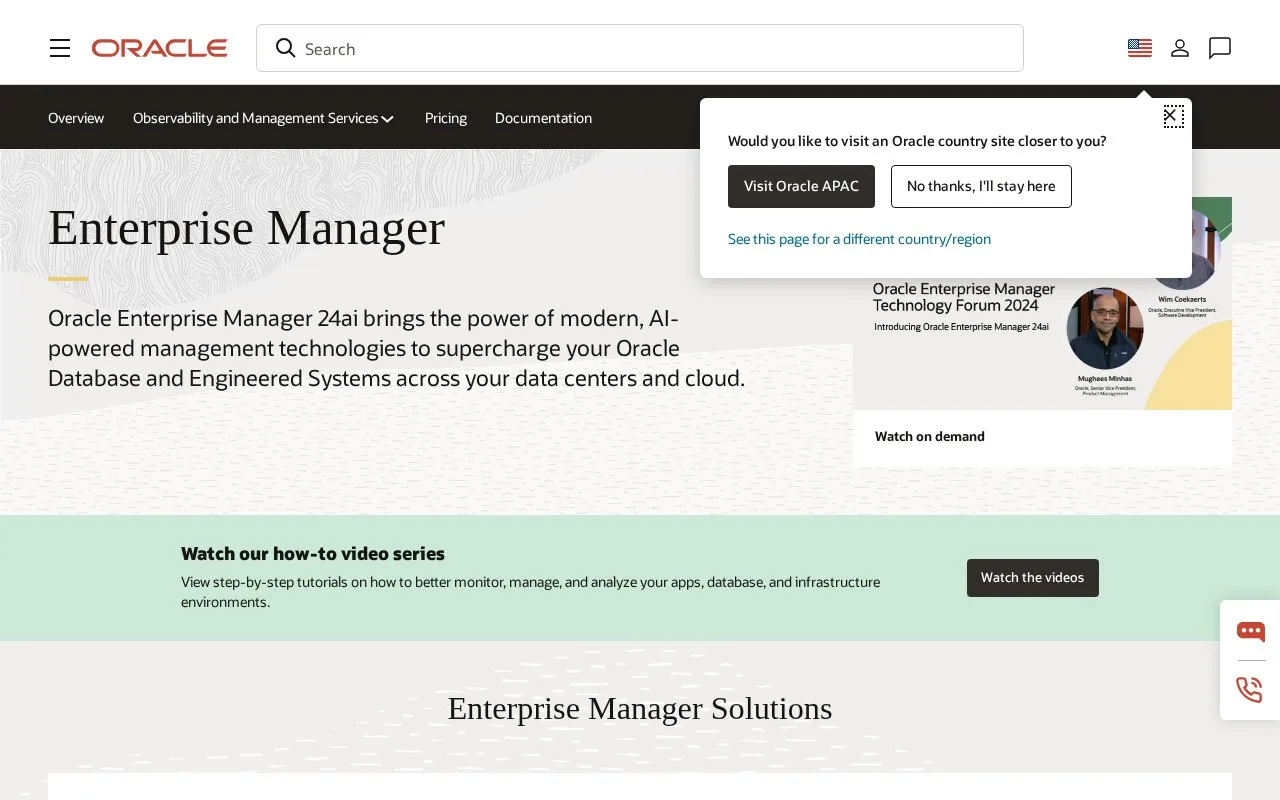
Task: Click the Visit Oracle APAC button
Action: tap(801, 186)
